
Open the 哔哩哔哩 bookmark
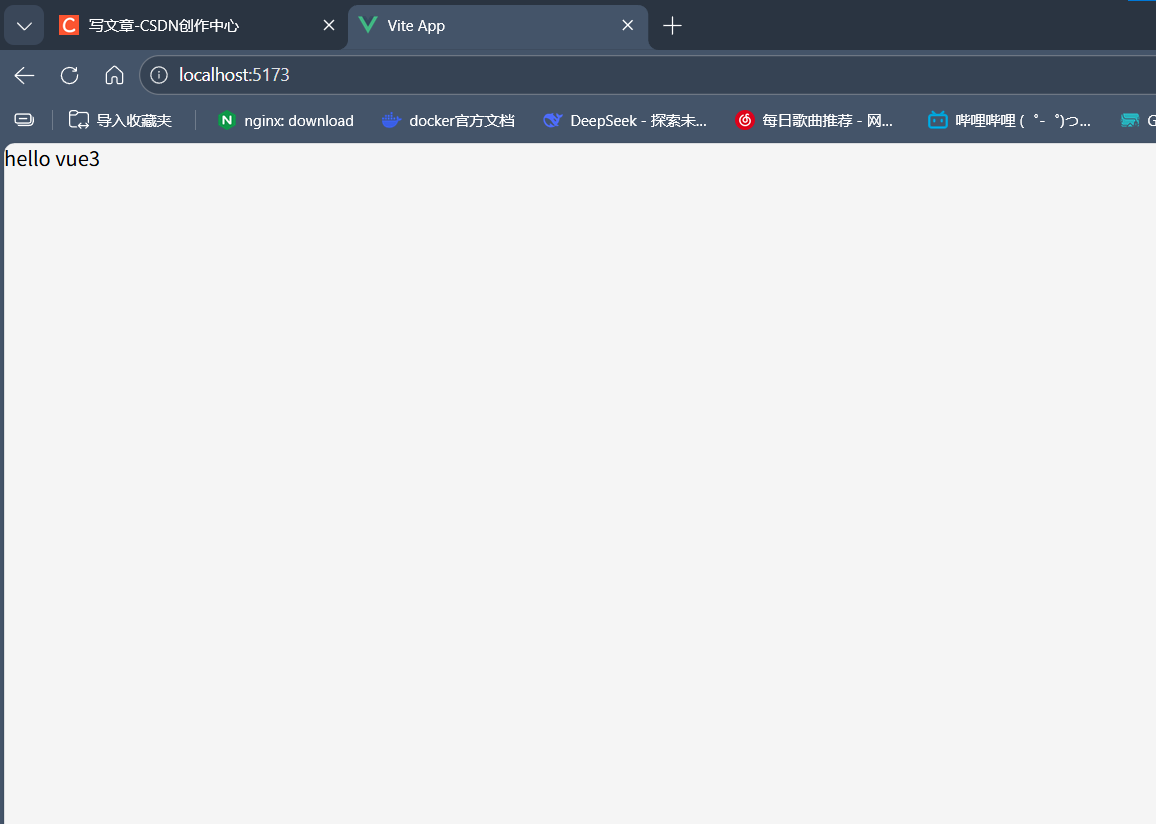pos(1009,120)
